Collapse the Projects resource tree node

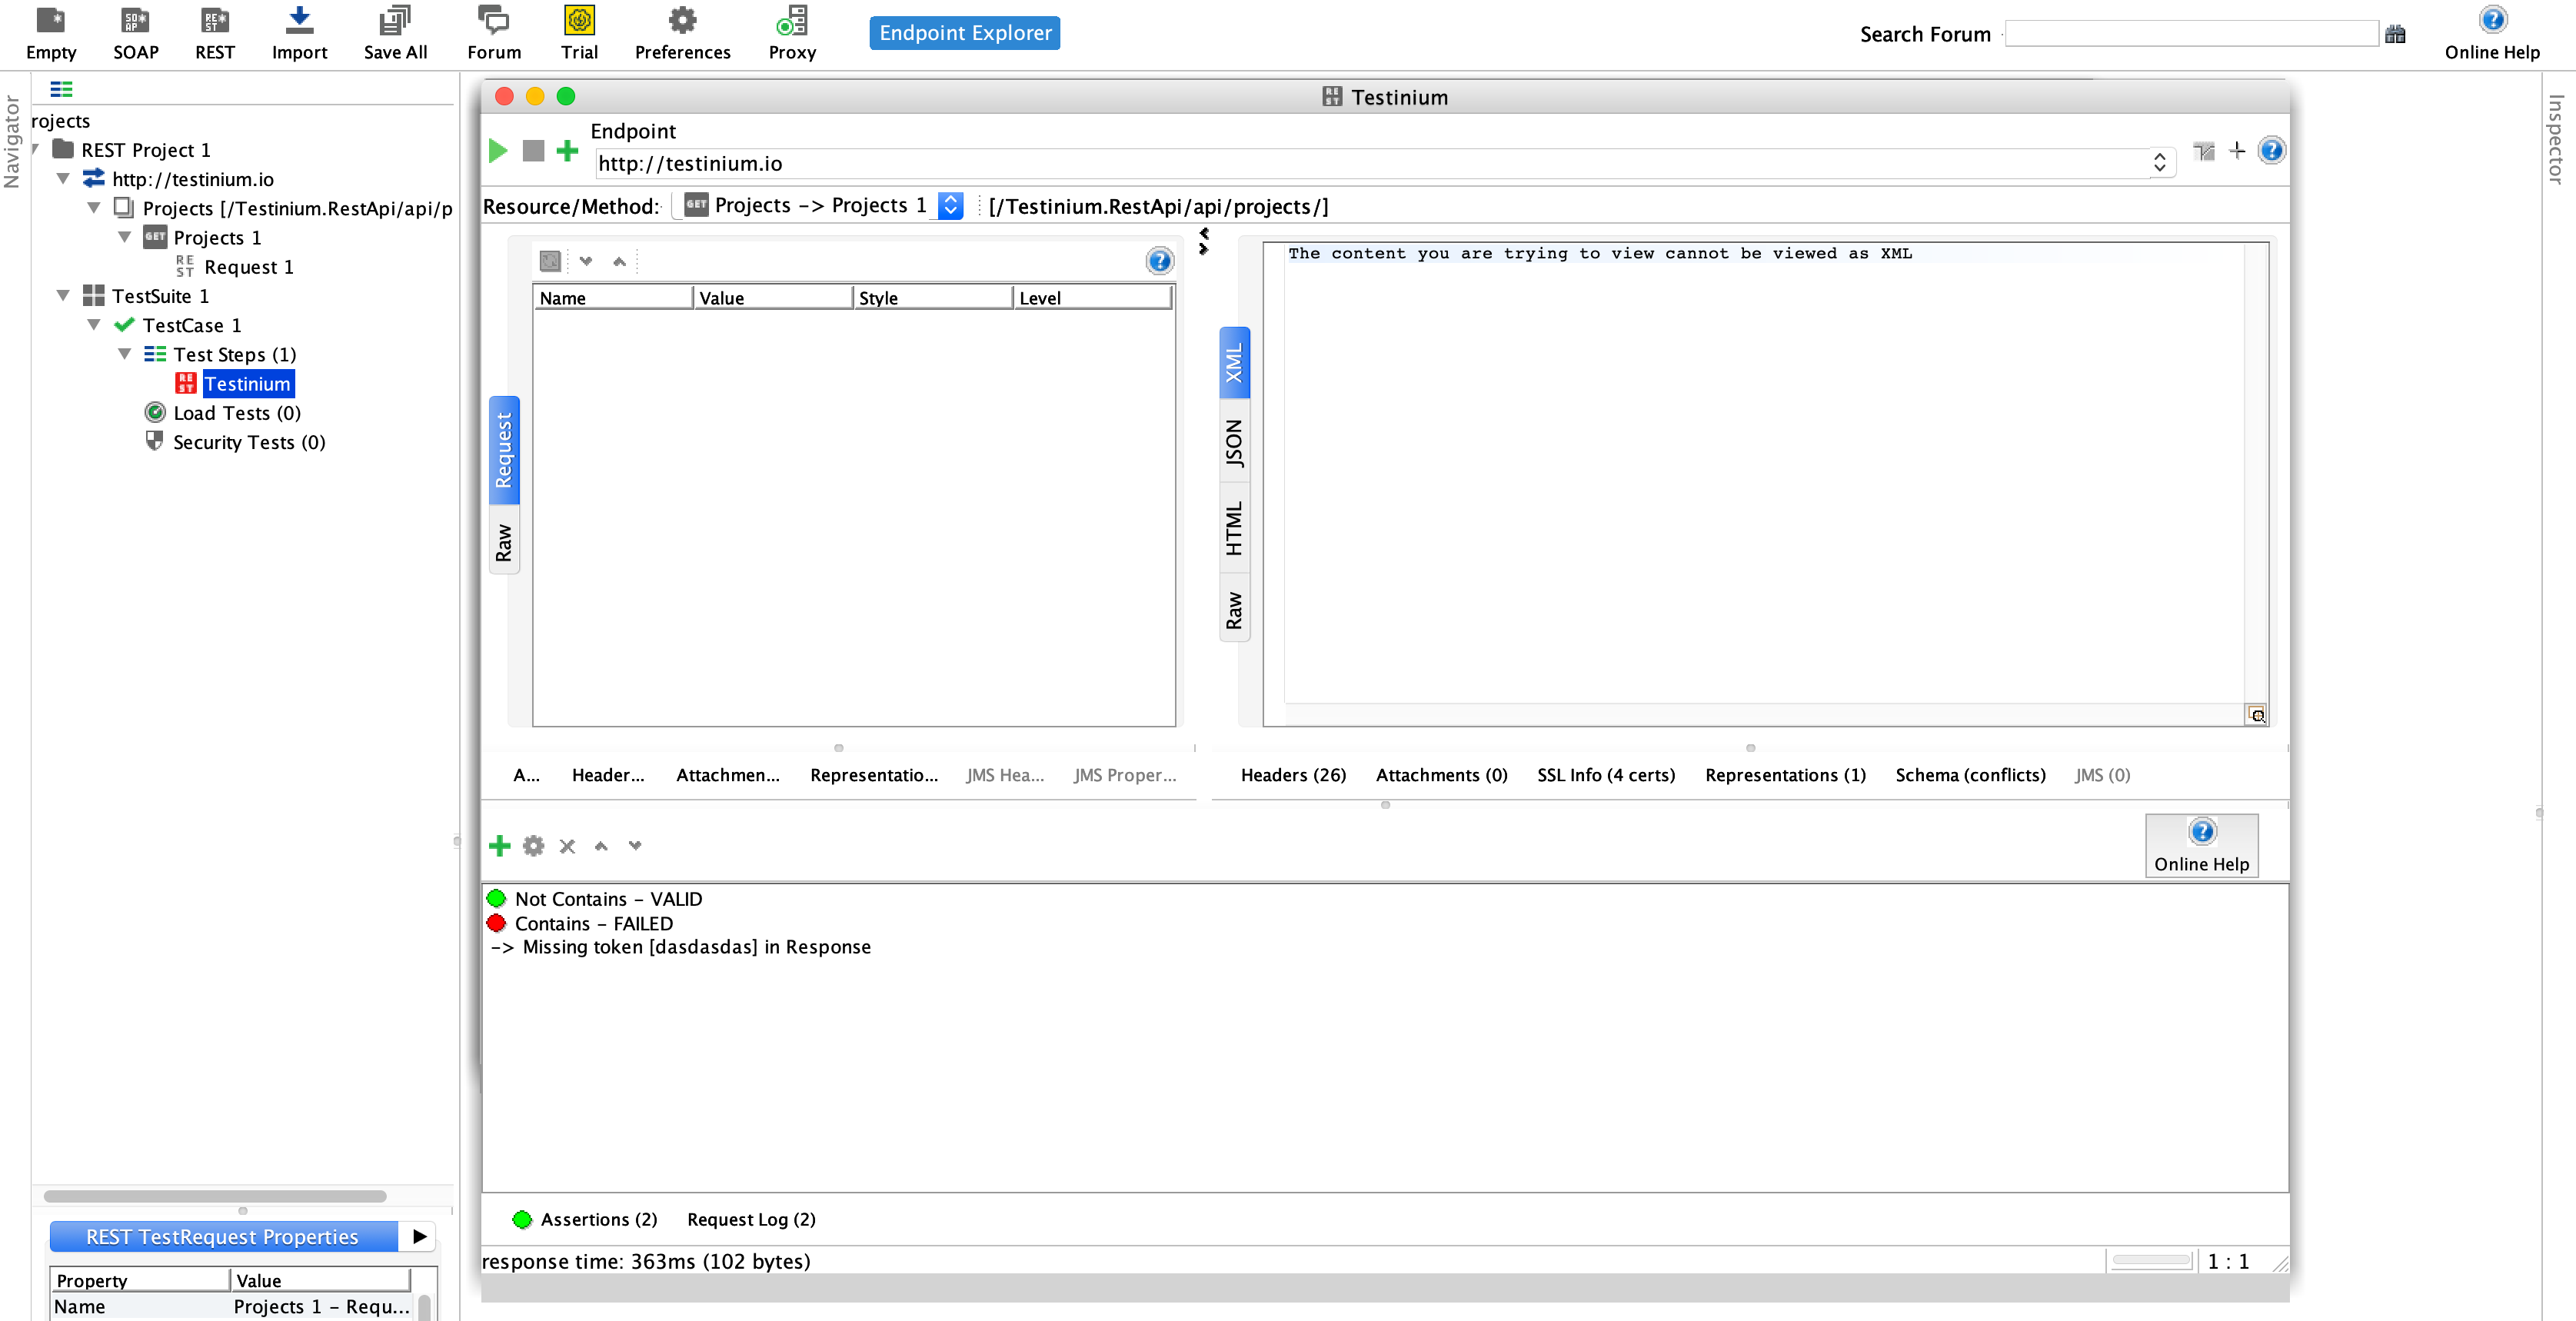click(94, 208)
